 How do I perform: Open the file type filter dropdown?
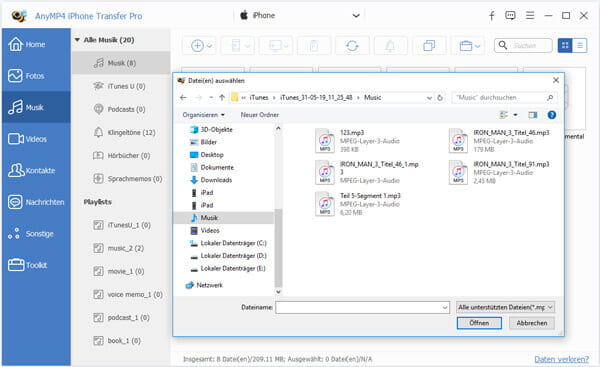[x=505, y=307]
